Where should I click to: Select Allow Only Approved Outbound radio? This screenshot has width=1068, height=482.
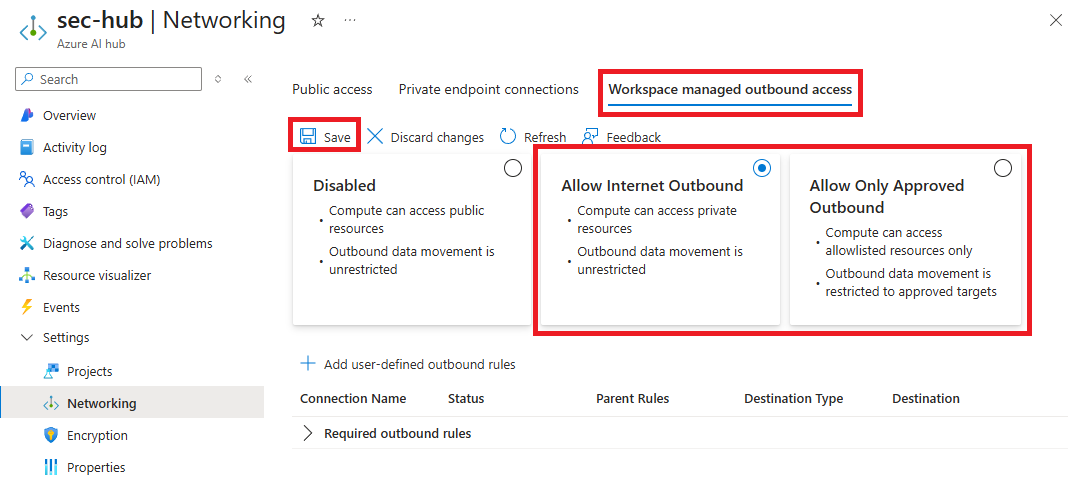(x=1003, y=168)
